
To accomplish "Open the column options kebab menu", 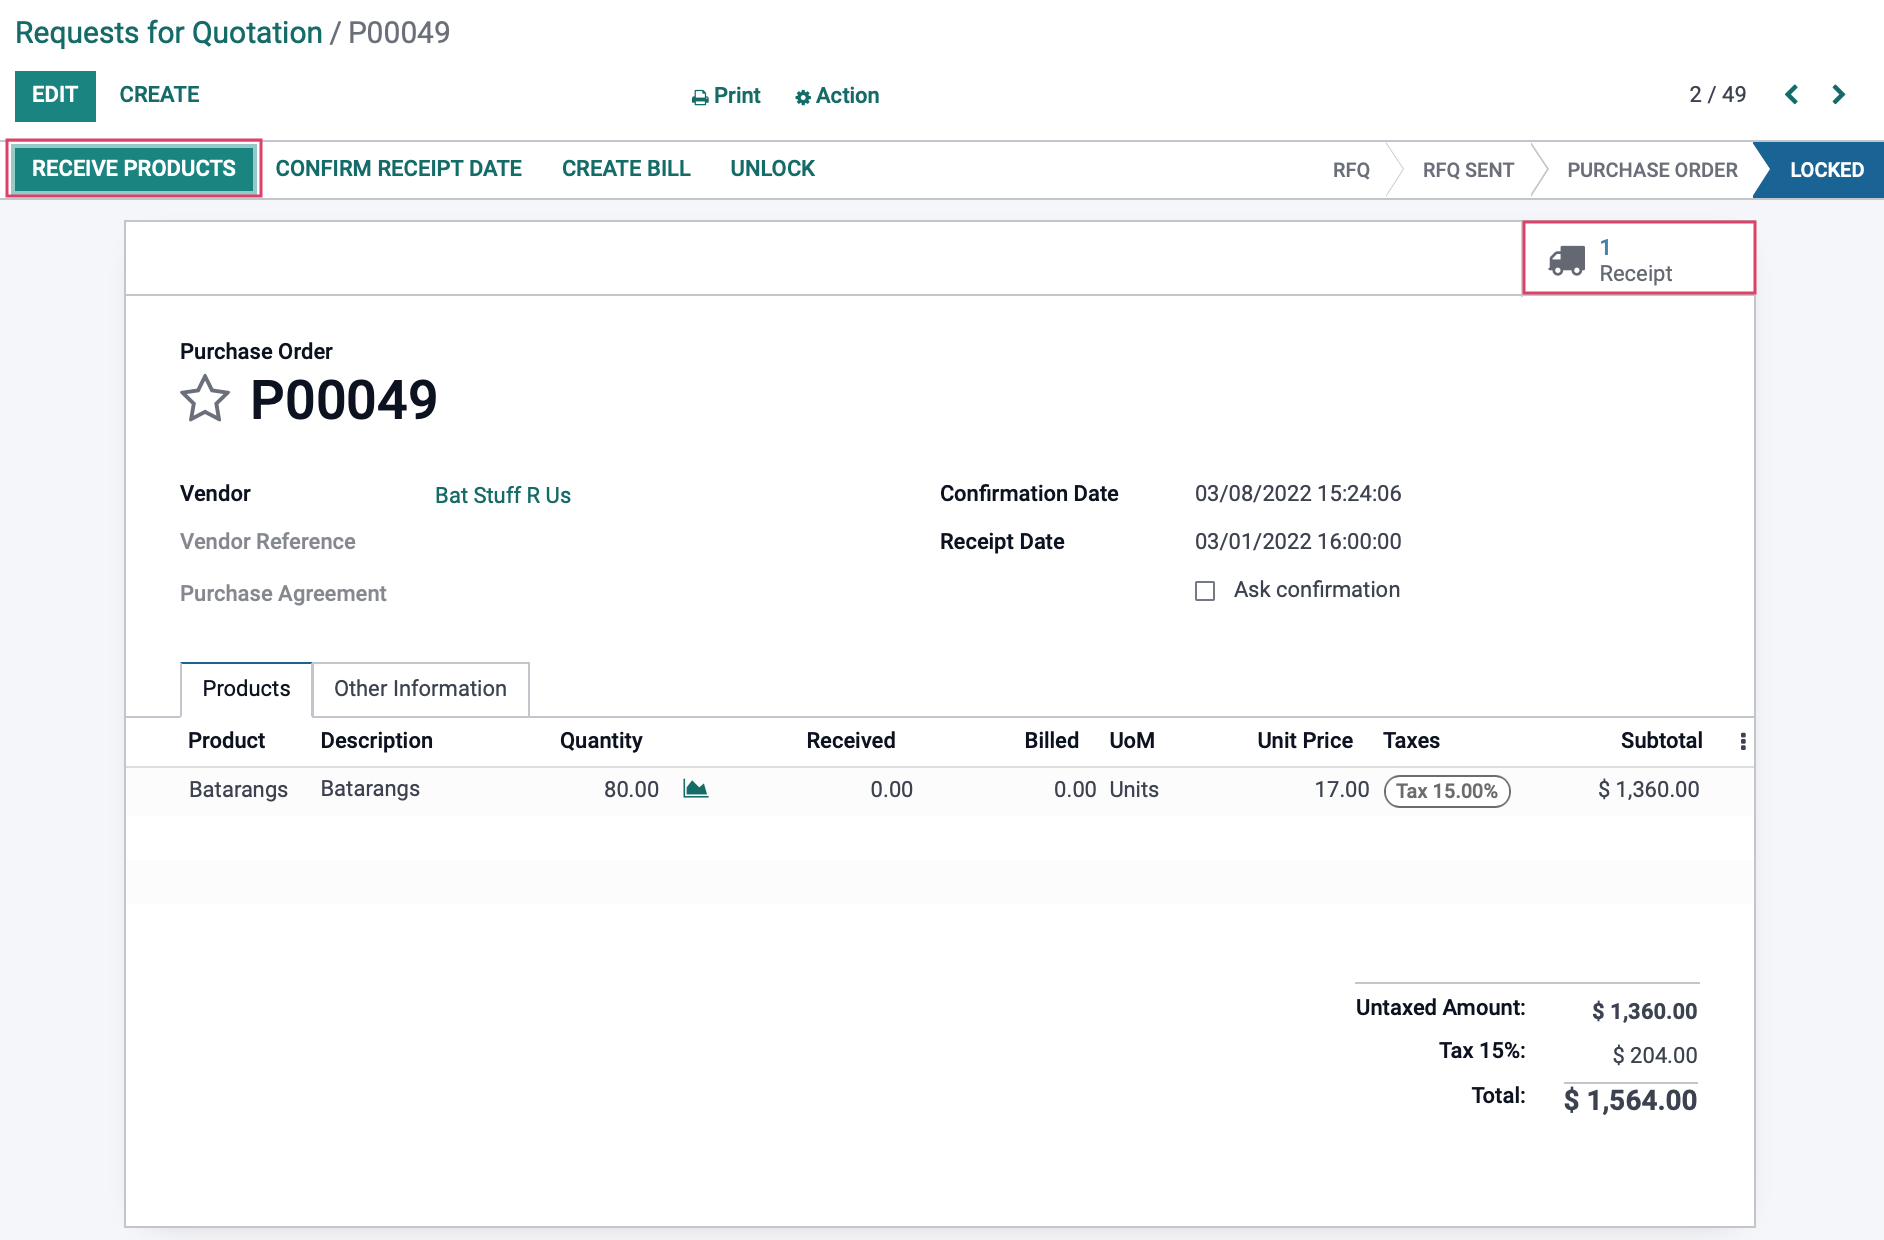I will [x=1743, y=741].
